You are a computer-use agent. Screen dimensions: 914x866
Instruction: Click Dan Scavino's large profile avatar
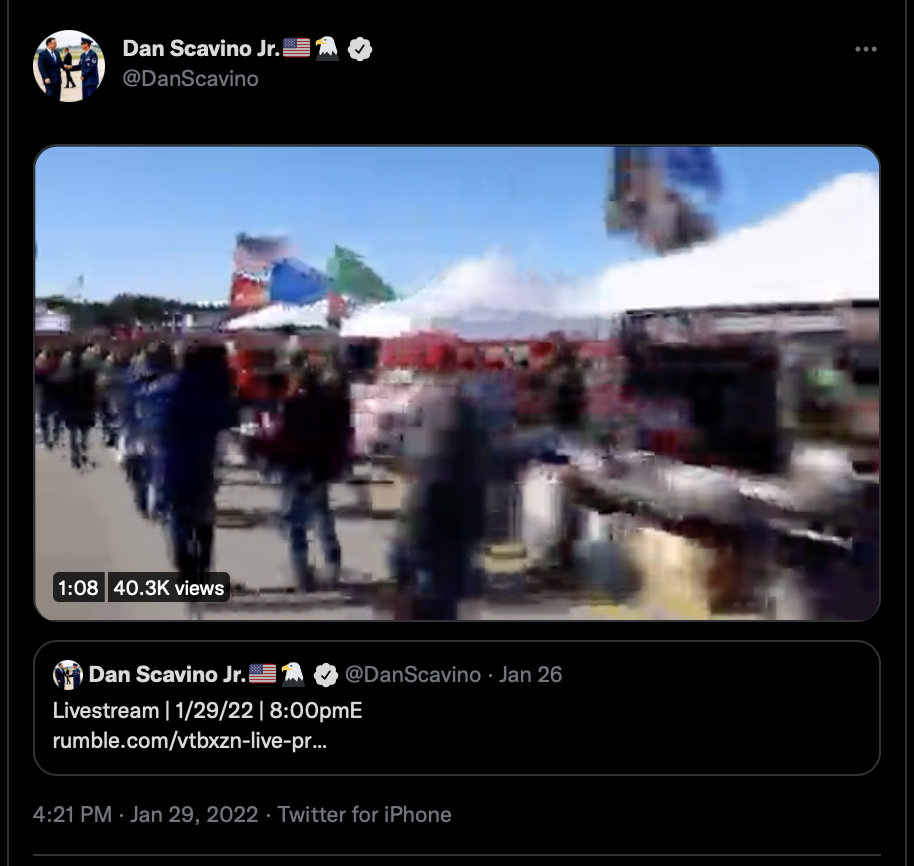[69, 66]
